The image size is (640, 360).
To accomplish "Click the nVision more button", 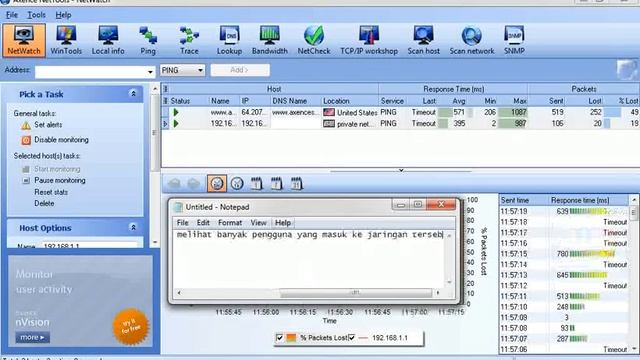I will coord(32,337).
